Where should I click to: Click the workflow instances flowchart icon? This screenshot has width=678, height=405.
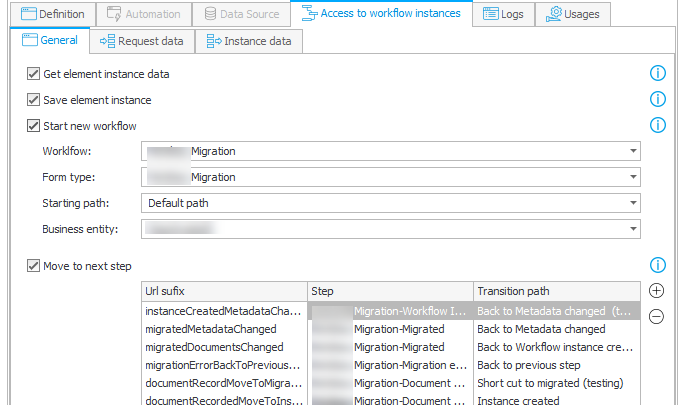[309, 13]
